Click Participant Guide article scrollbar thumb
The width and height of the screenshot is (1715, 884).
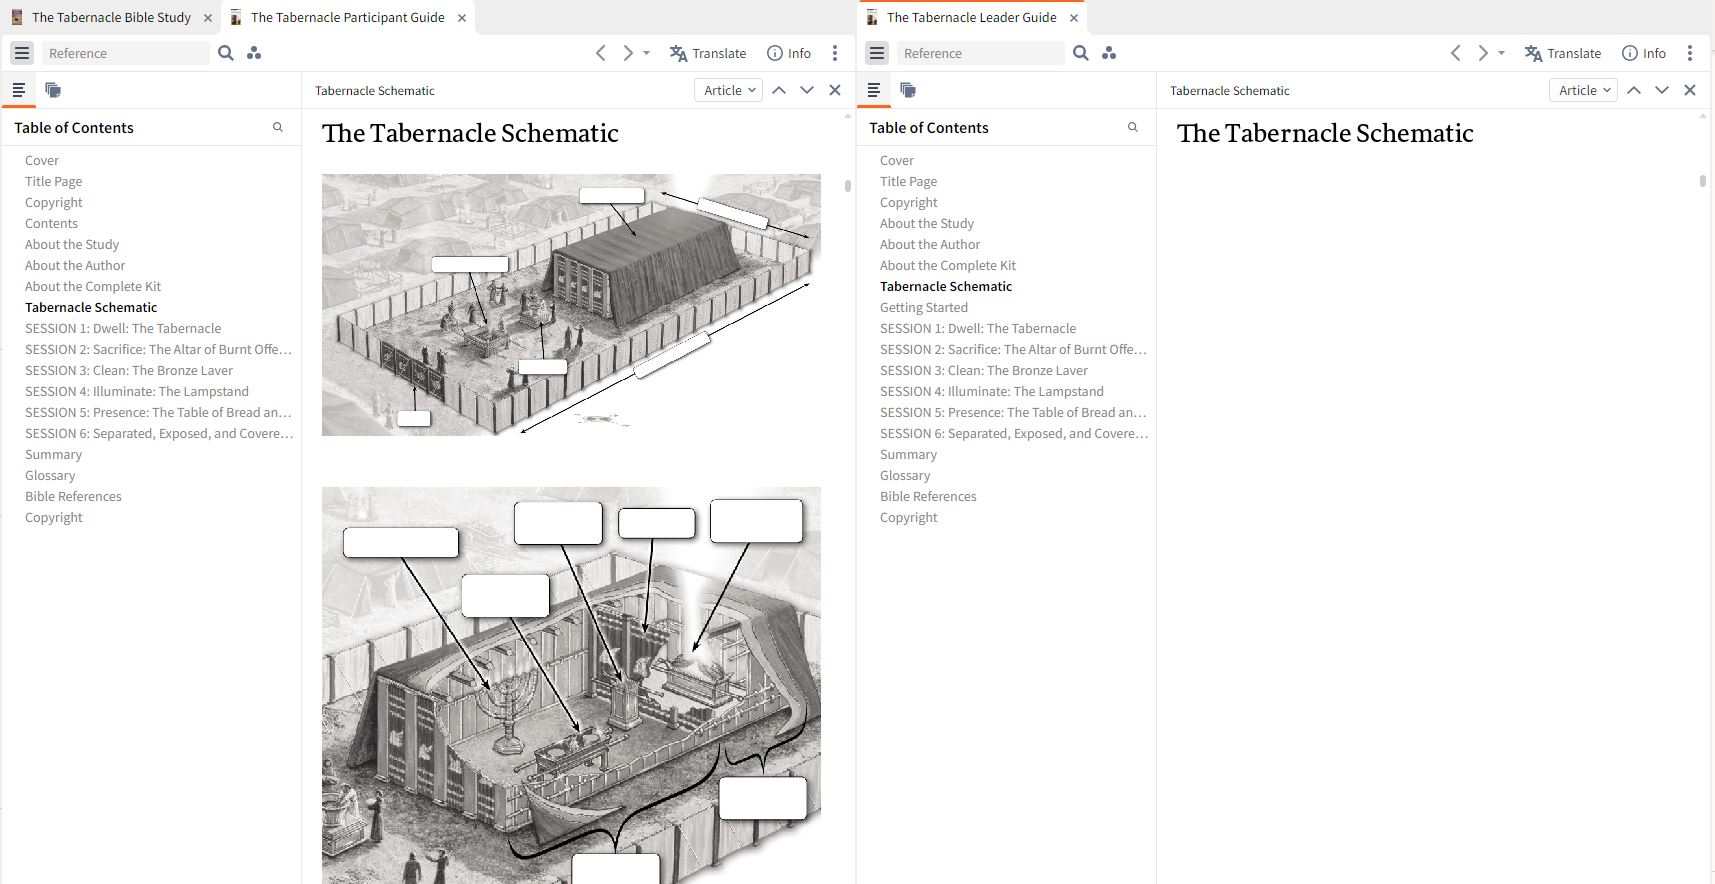pos(848,185)
